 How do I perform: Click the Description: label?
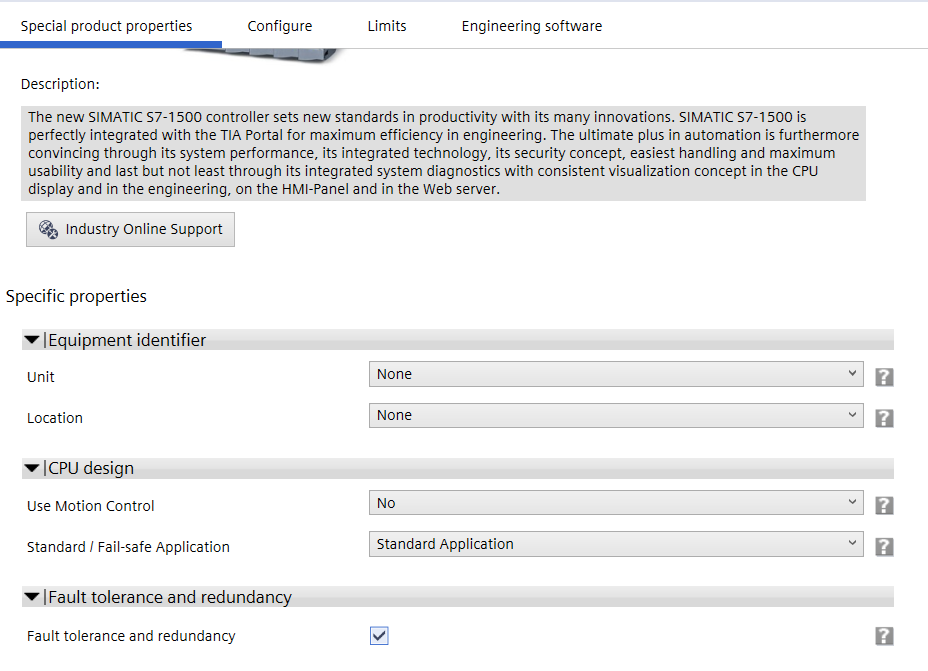point(60,84)
